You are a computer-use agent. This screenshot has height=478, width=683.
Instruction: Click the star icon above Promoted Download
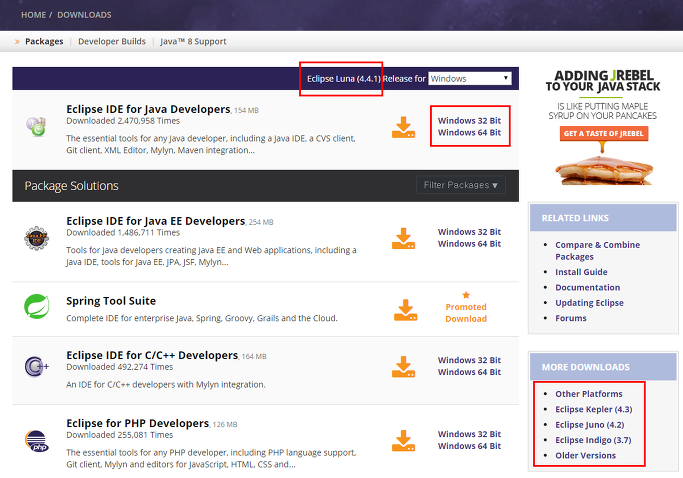click(466, 295)
